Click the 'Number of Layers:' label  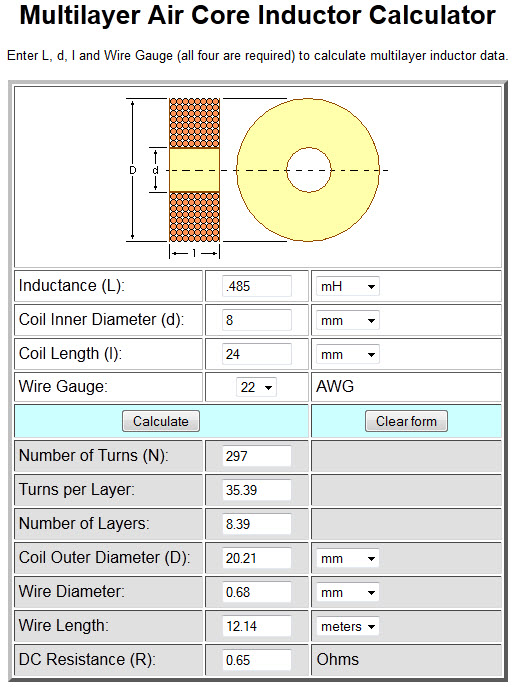(x=84, y=524)
